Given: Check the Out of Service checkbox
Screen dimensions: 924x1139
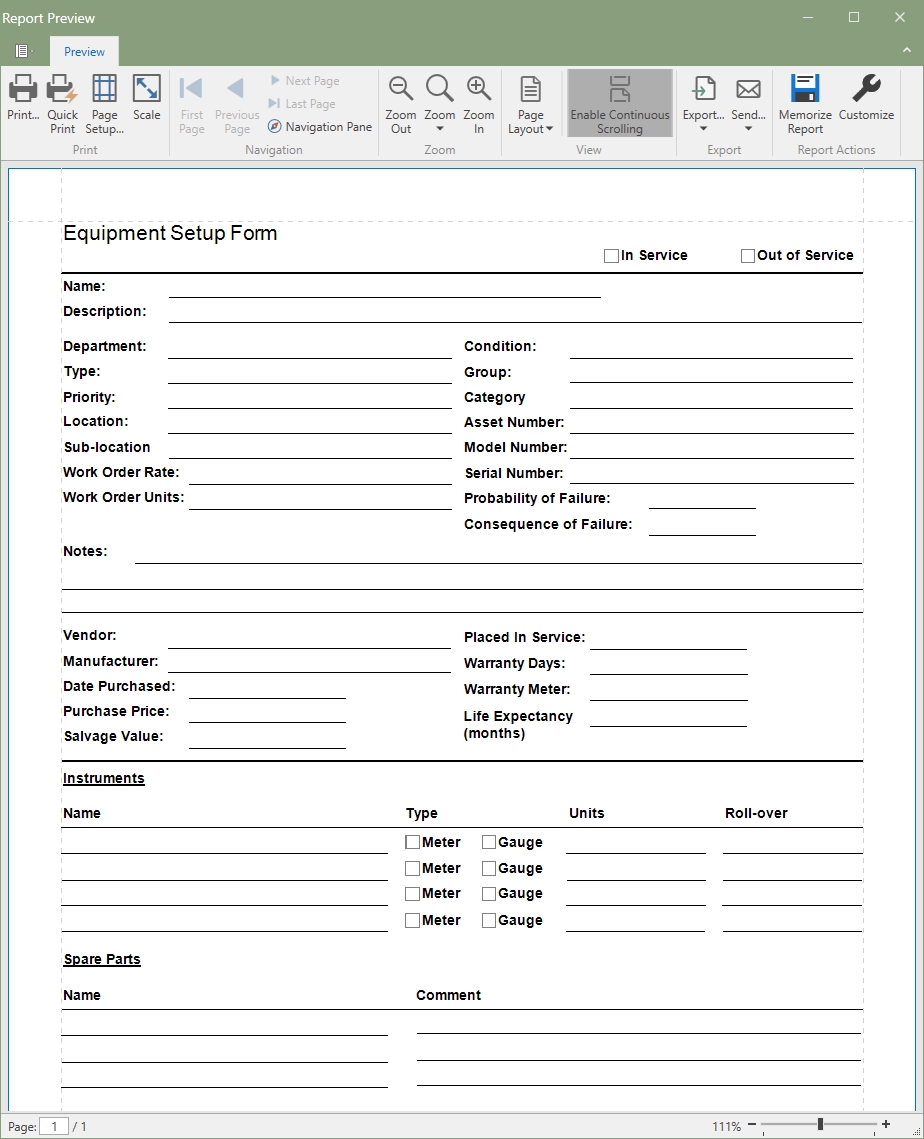Looking at the screenshot, I should (747, 256).
